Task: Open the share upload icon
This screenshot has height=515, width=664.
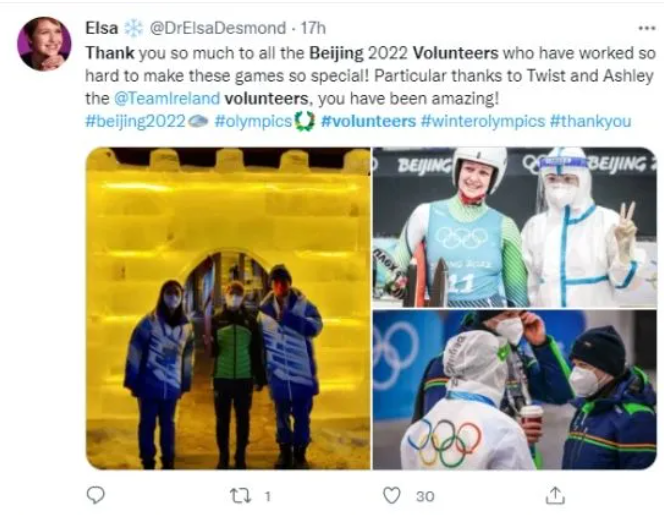Action: coord(555,495)
